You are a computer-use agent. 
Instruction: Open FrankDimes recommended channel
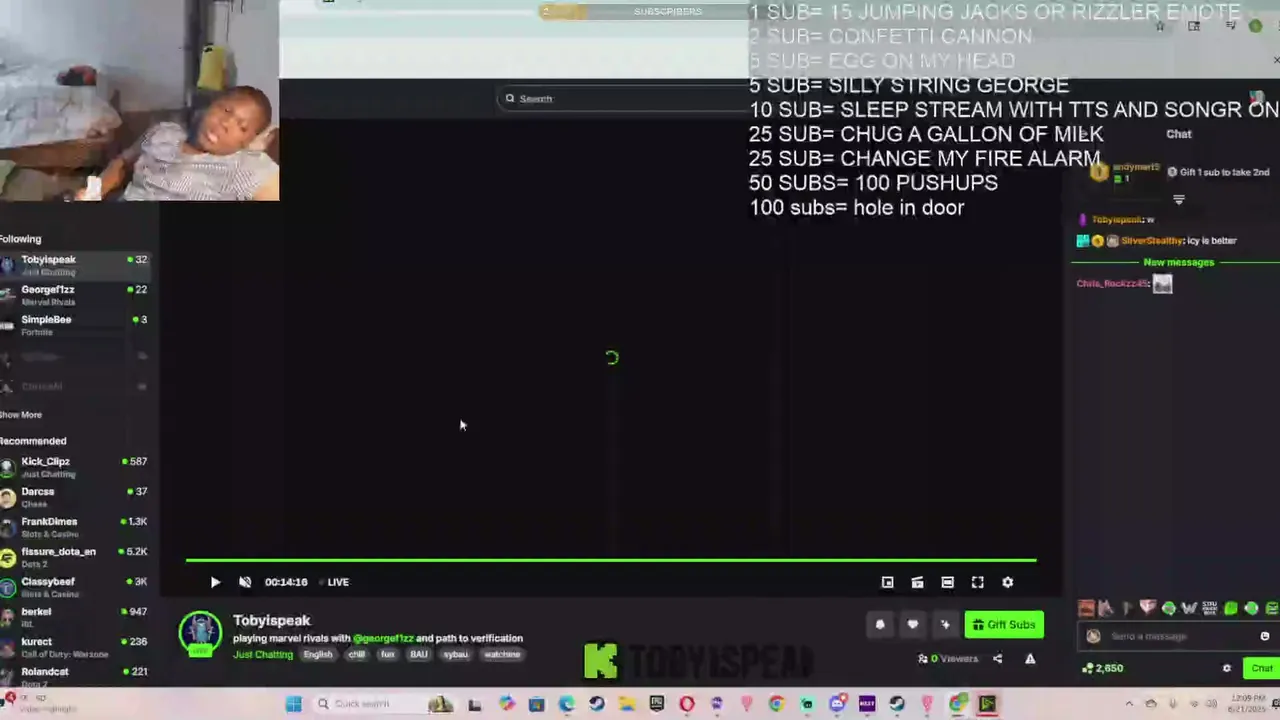tap(75, 527)
